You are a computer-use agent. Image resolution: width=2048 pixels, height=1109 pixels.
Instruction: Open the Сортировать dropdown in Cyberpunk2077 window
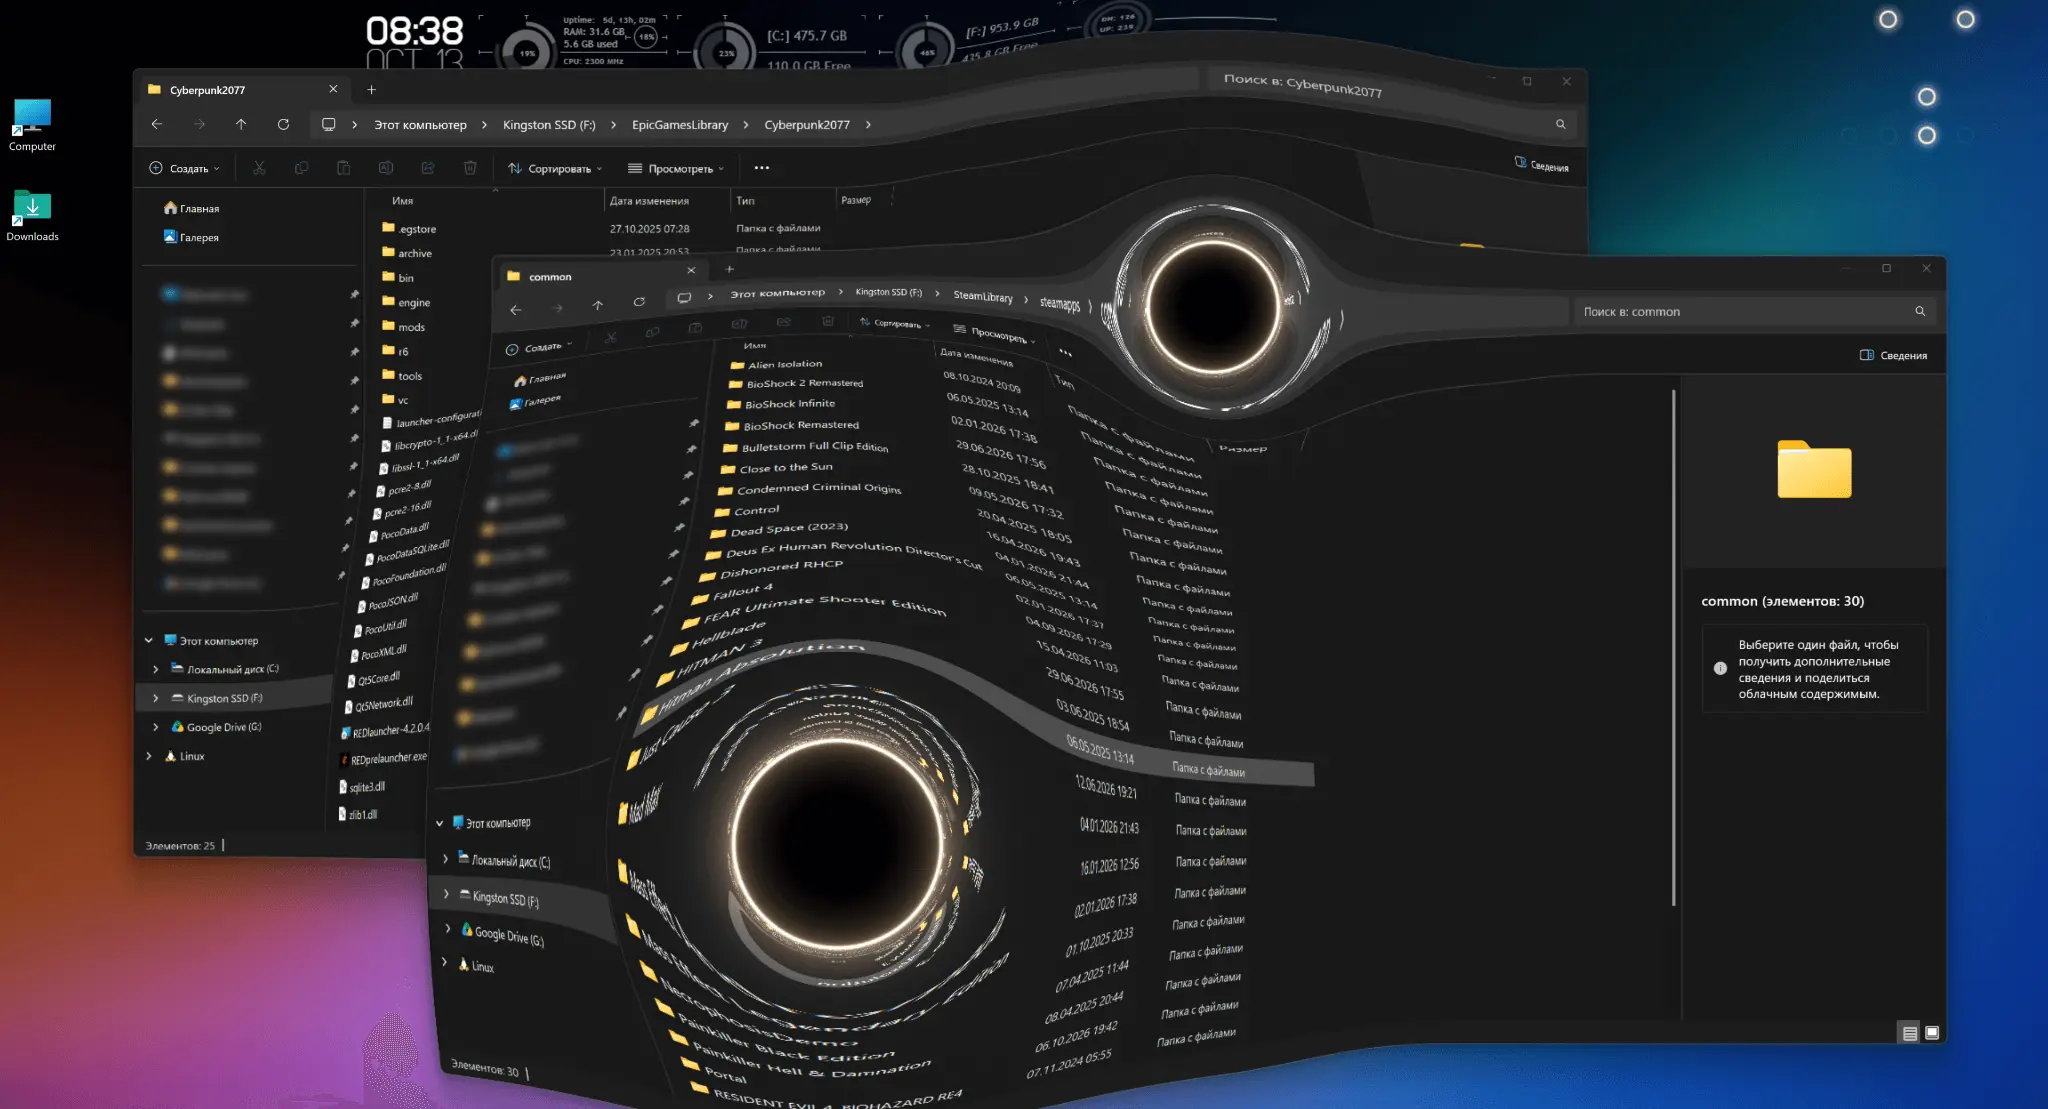click(555, 168)
